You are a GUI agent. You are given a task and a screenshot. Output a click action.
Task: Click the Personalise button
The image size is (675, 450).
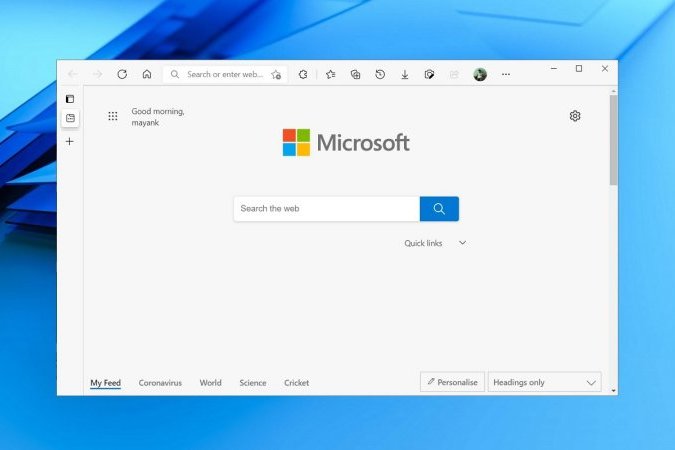[x=452, y=382]
